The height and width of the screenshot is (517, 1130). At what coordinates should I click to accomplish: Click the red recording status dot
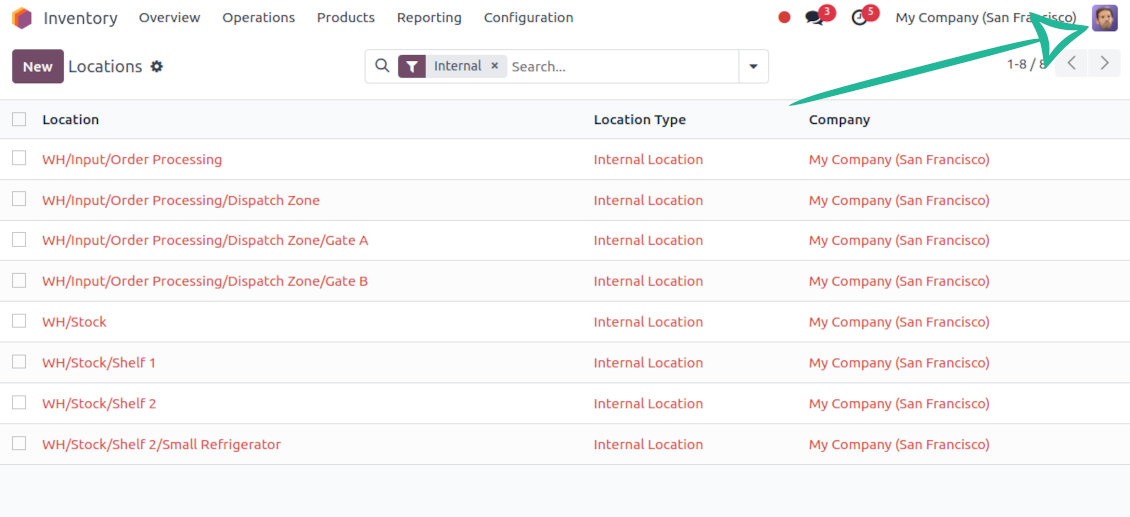pyautogui.click(x=784, y=18)
